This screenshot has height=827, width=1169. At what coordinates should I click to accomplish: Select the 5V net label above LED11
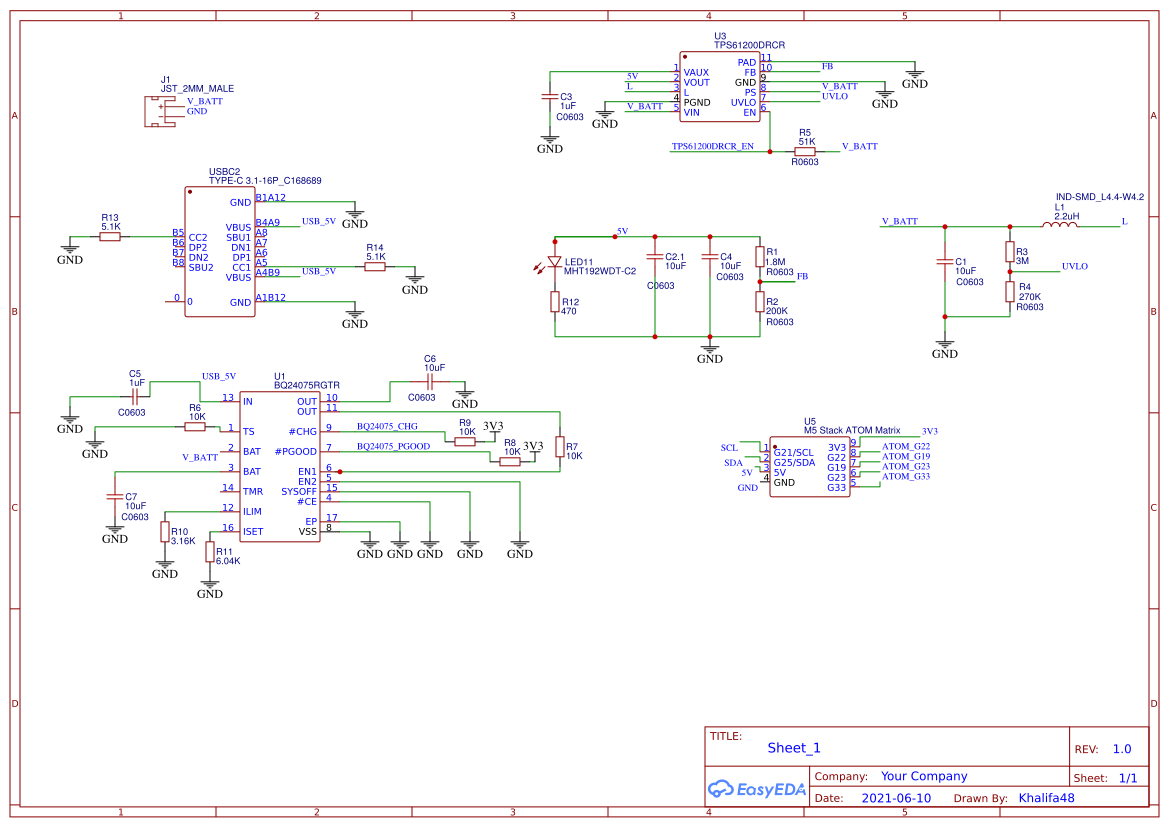(620, 231)
